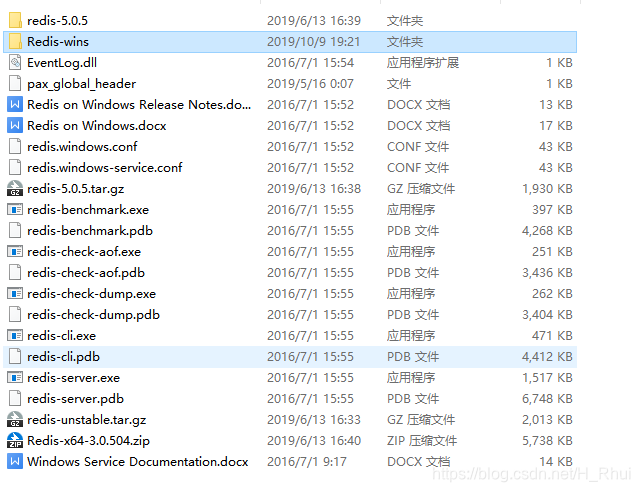This screenshot has width=640, height=492.
Task: Select the redis-cli.pdb file name
Action: 64,357
